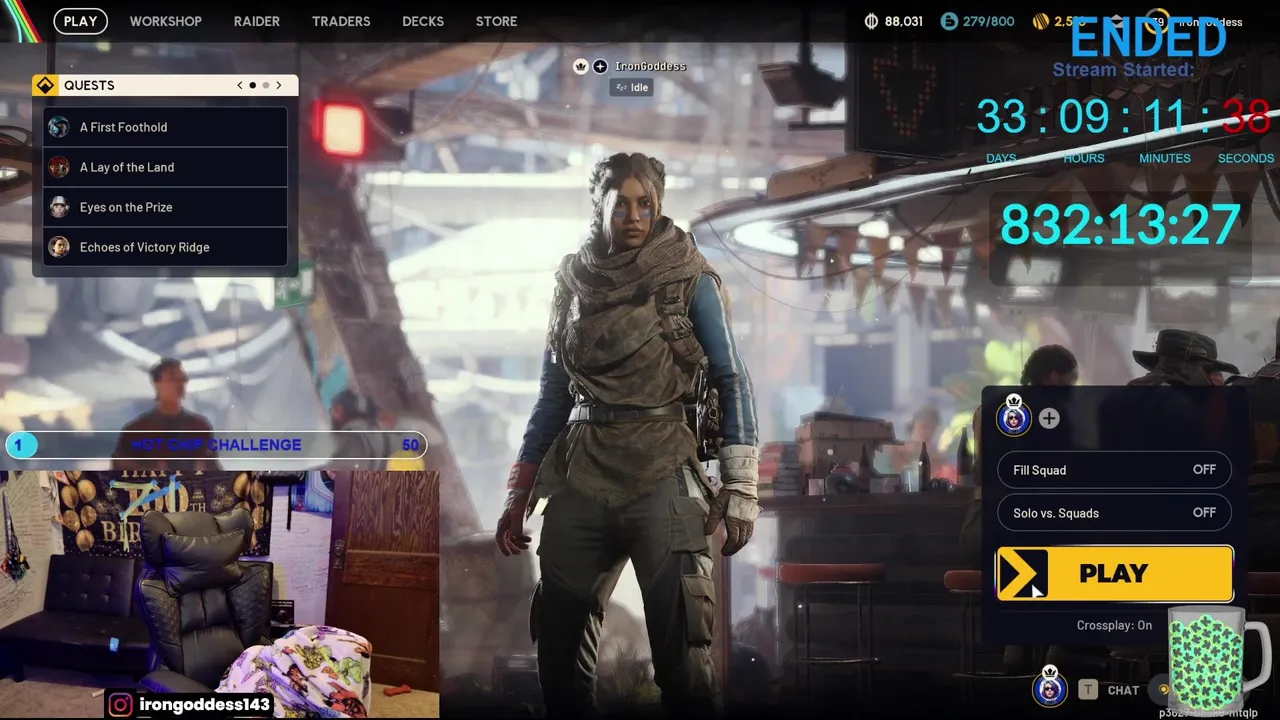Viewport: 1280px width, 720px height.
Task: Click the plus icon next to IronGoddess name
Action: (600, 66)
